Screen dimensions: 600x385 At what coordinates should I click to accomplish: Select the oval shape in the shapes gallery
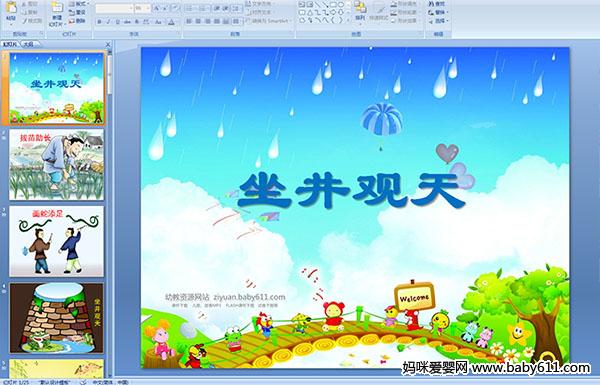click(341, 4)
